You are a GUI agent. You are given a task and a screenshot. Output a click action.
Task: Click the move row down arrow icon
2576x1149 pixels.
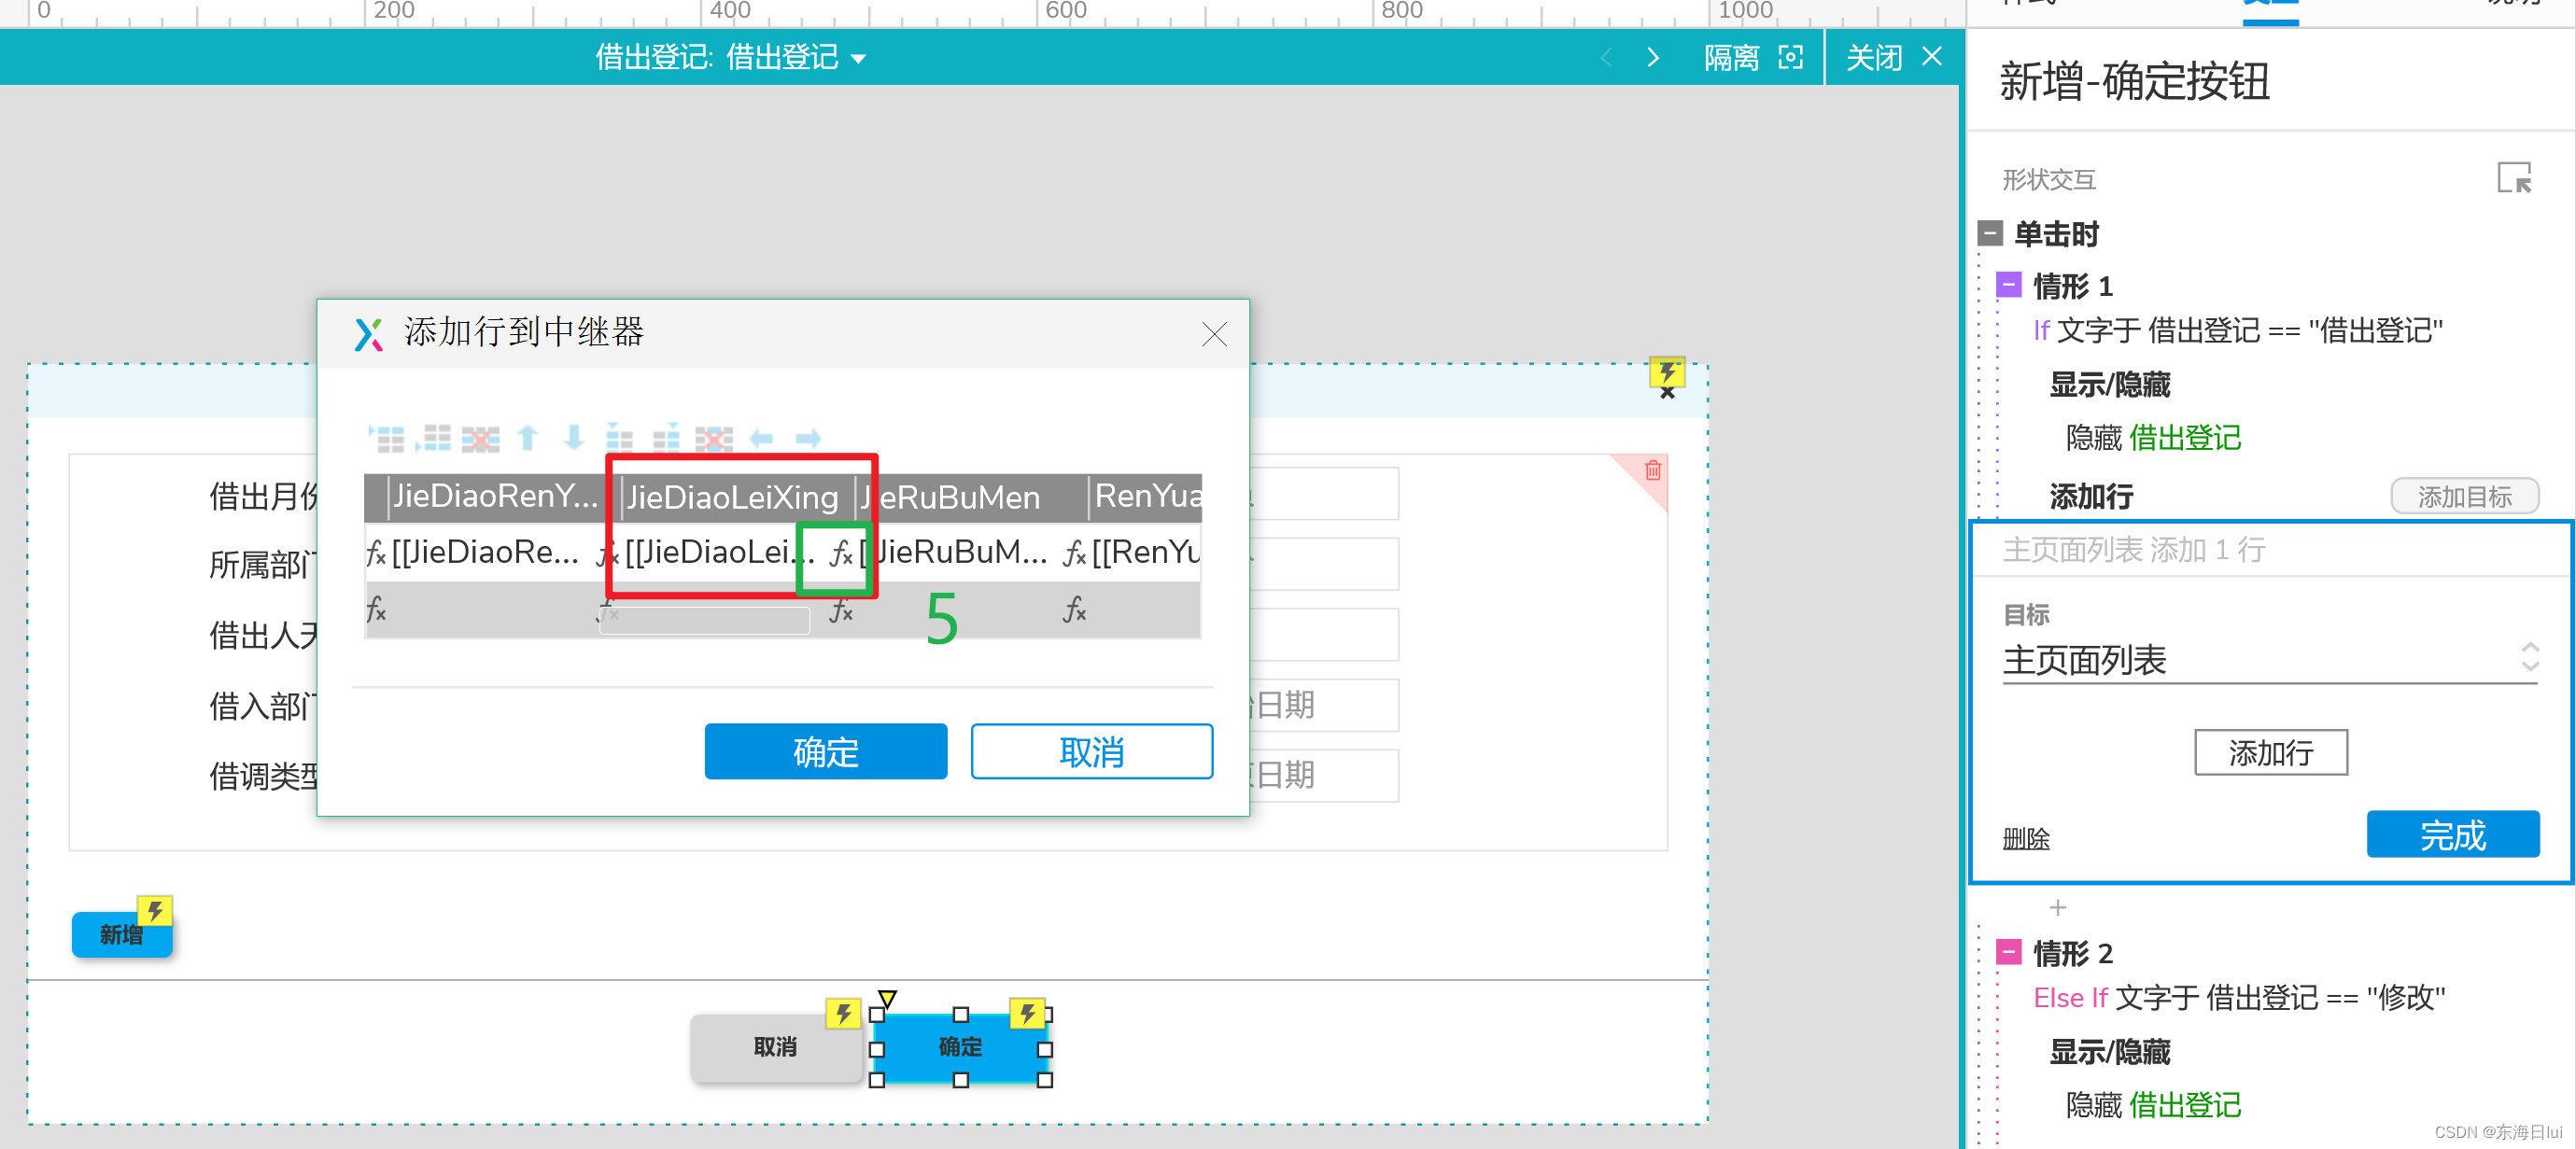[573, 438]
